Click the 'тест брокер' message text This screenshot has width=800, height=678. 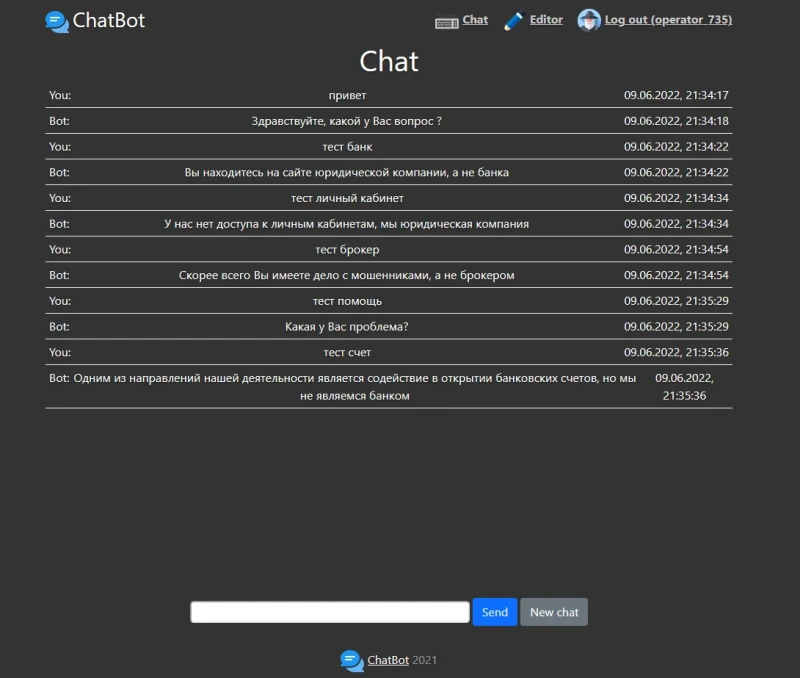347,250
